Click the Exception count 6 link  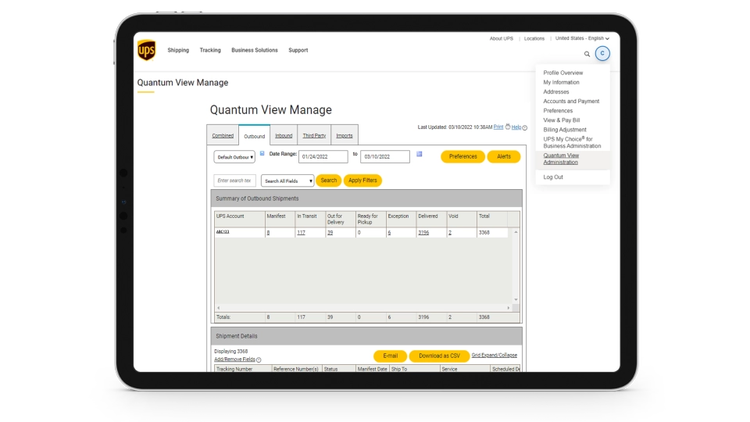coord(389,233)
